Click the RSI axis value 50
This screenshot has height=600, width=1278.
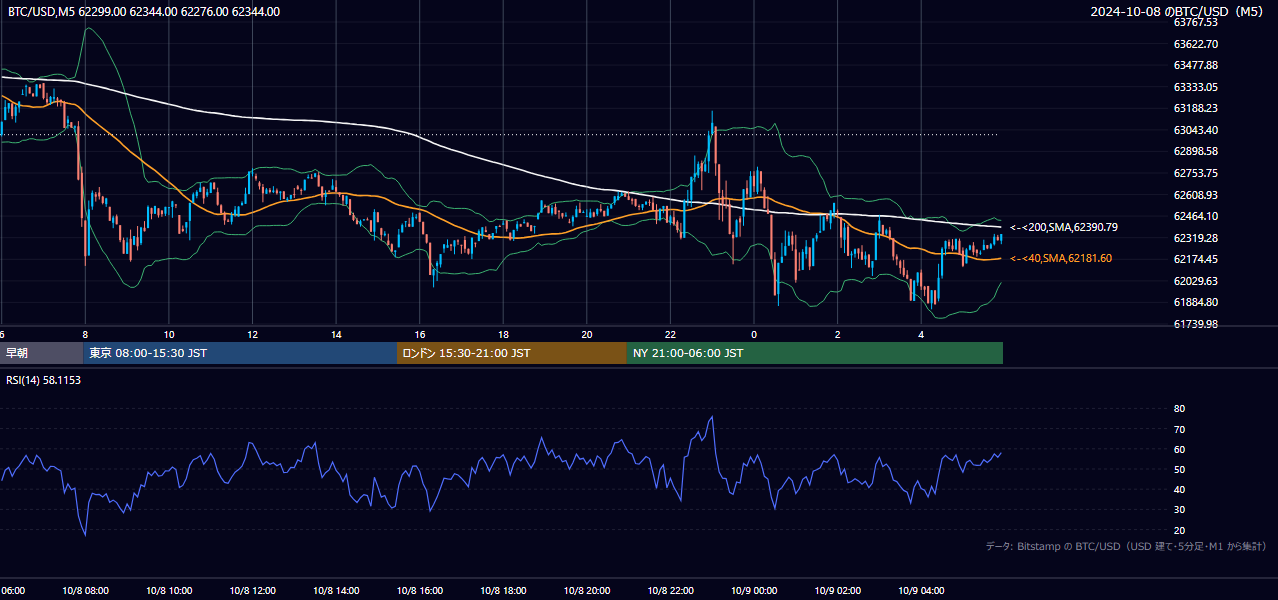pyautogui.click(x=1179, y=469)
